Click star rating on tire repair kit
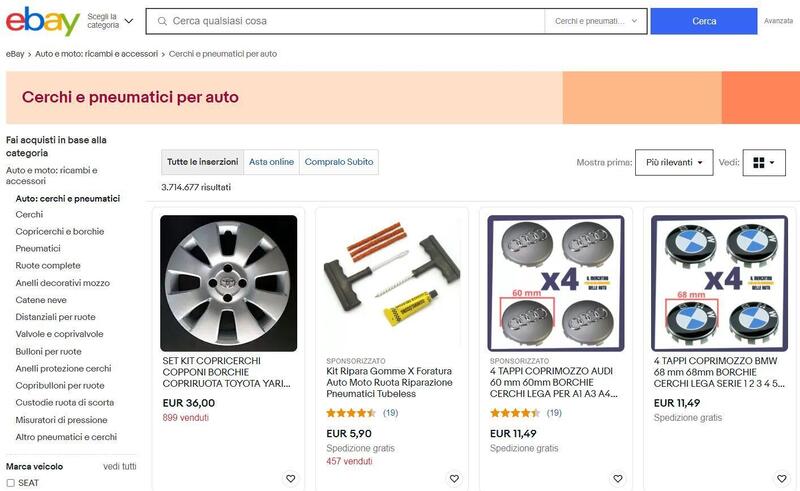Screen dimensions: 800x491 pos(350,413)
